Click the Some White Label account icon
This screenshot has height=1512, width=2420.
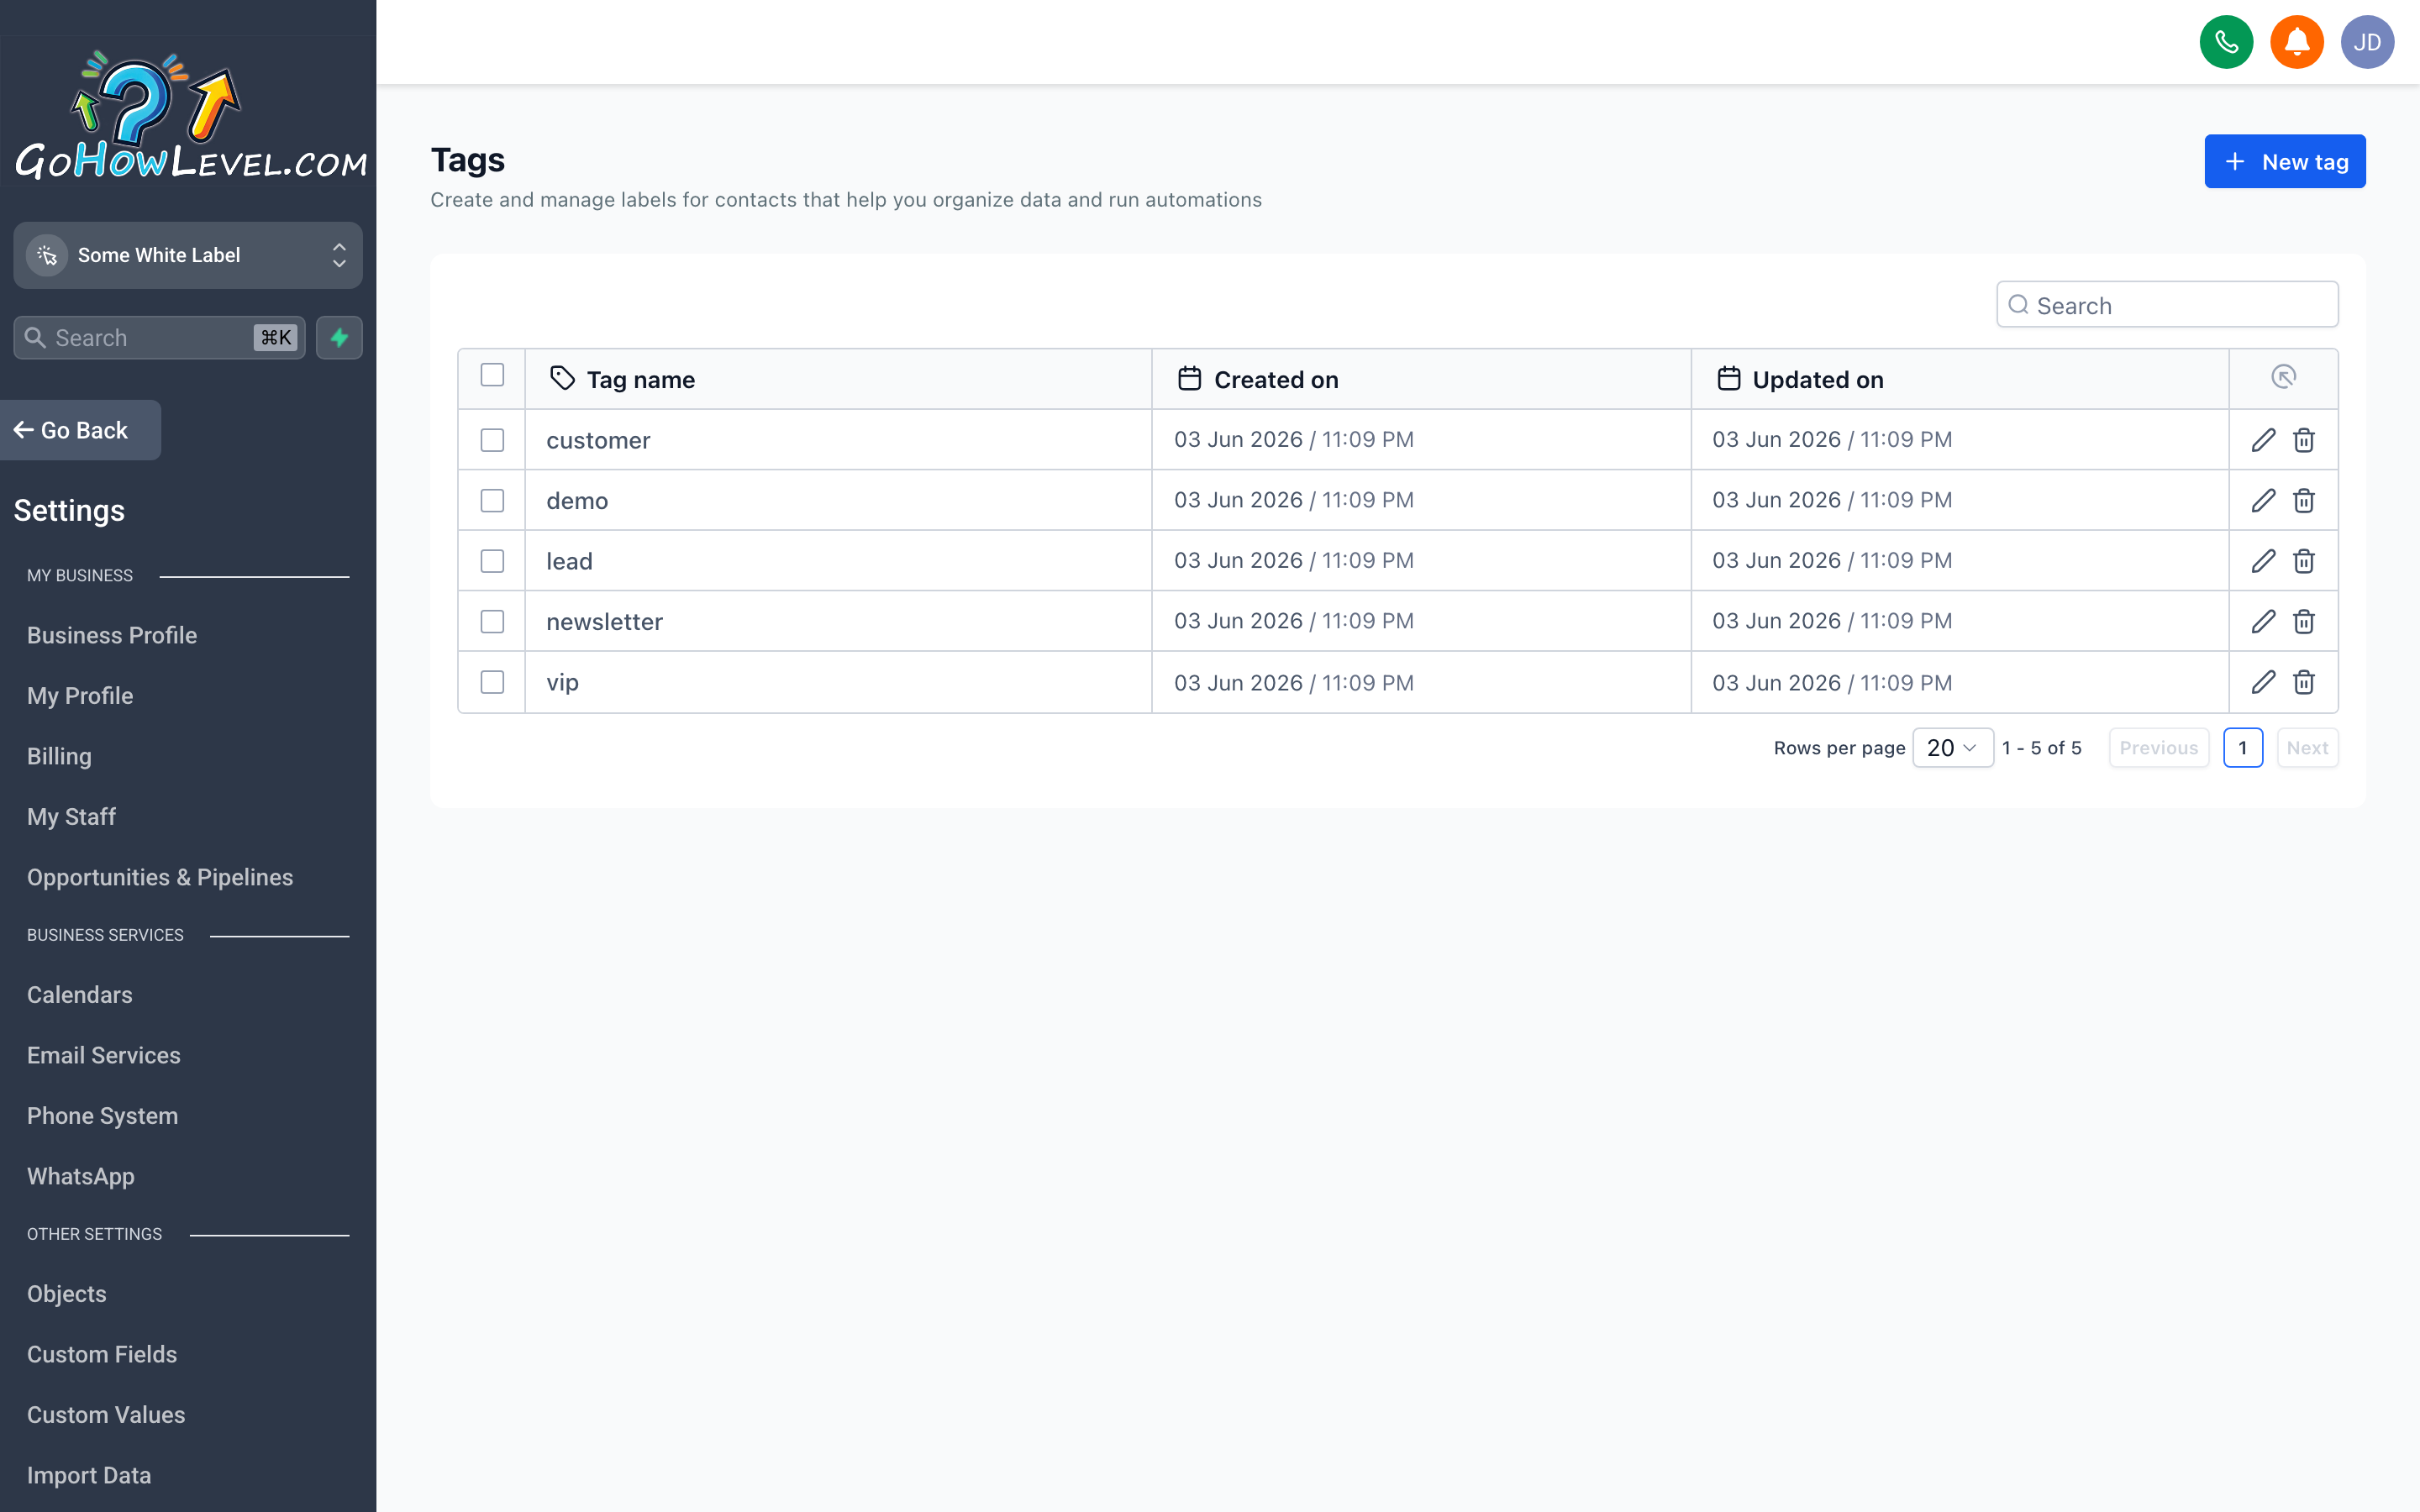tap(47, 255)
